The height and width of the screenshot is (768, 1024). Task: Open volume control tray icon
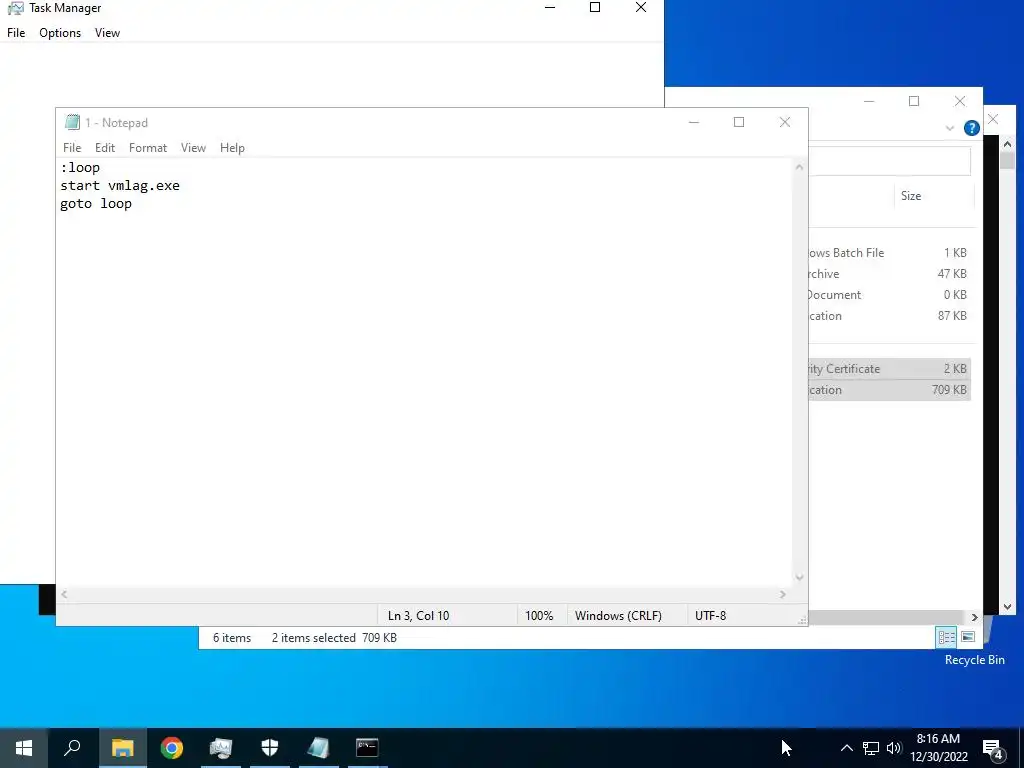tap(894, 748)
